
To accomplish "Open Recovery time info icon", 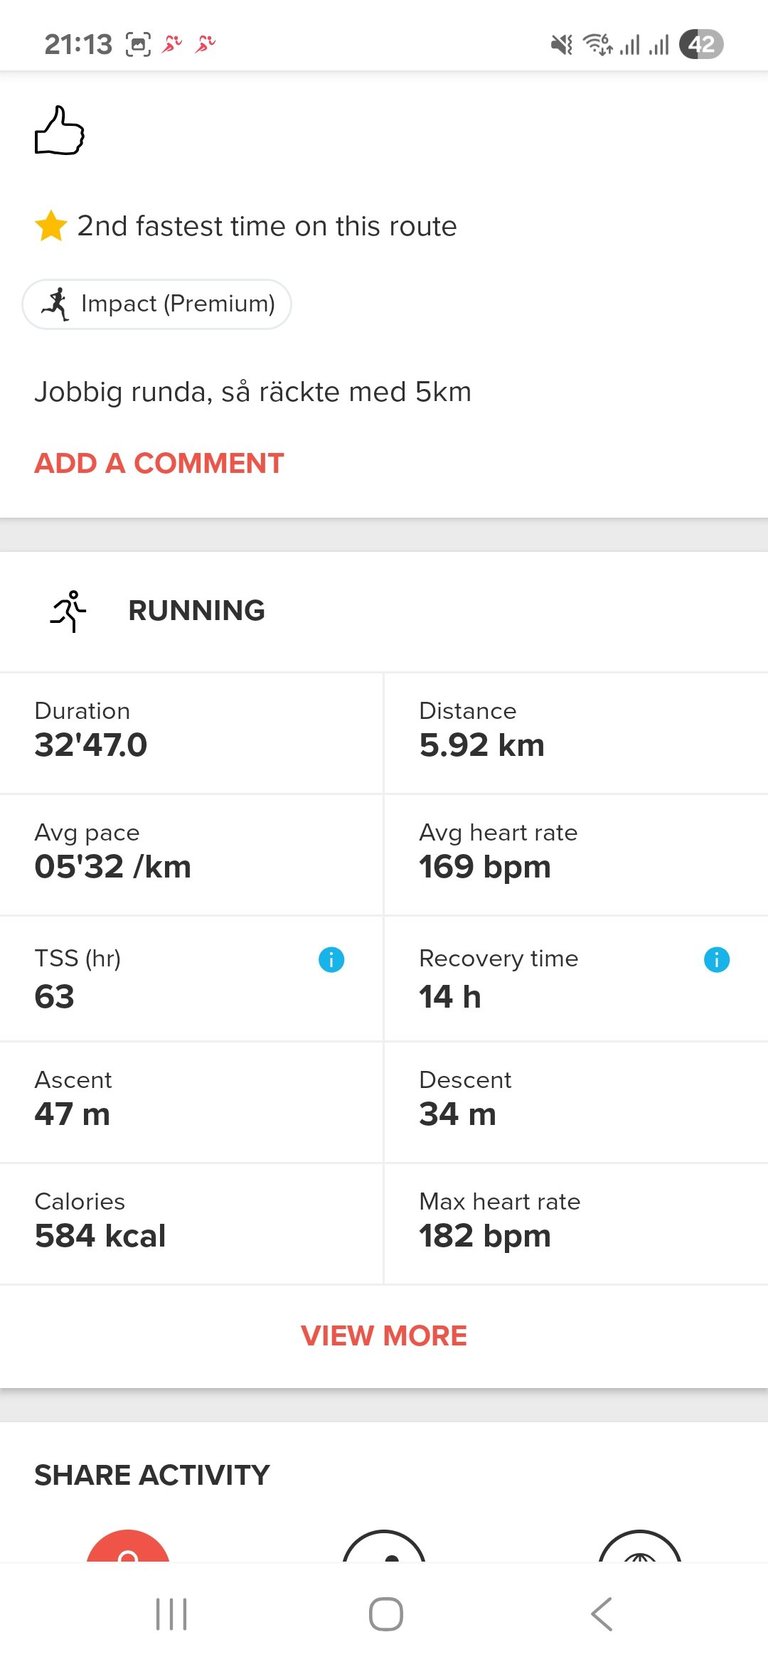I will pyautogui.click(x=717, y=960).
